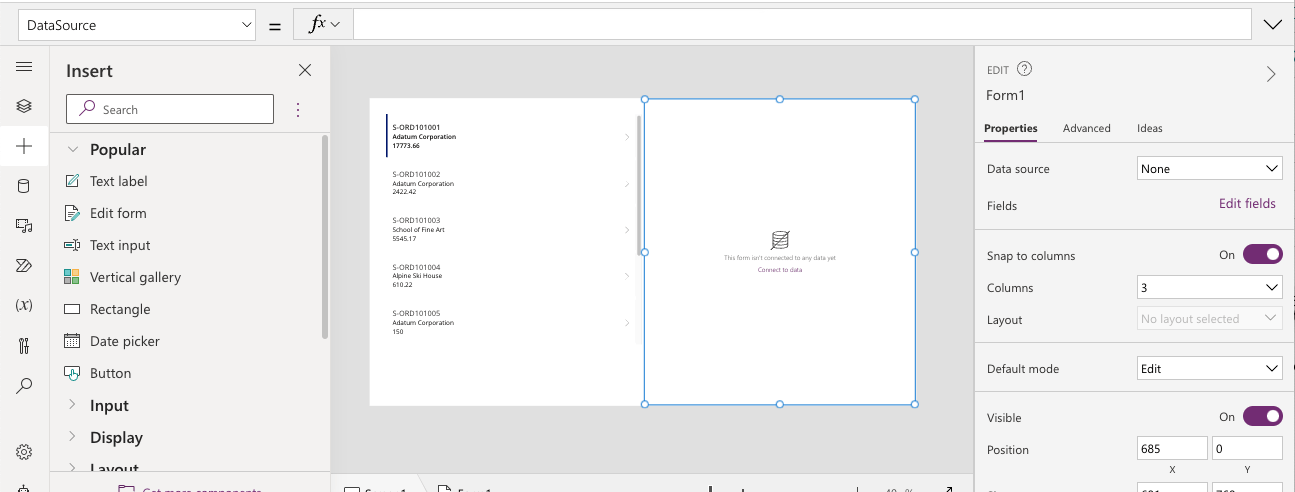Switch to the Properties tab

click(x=1010, y=128)
